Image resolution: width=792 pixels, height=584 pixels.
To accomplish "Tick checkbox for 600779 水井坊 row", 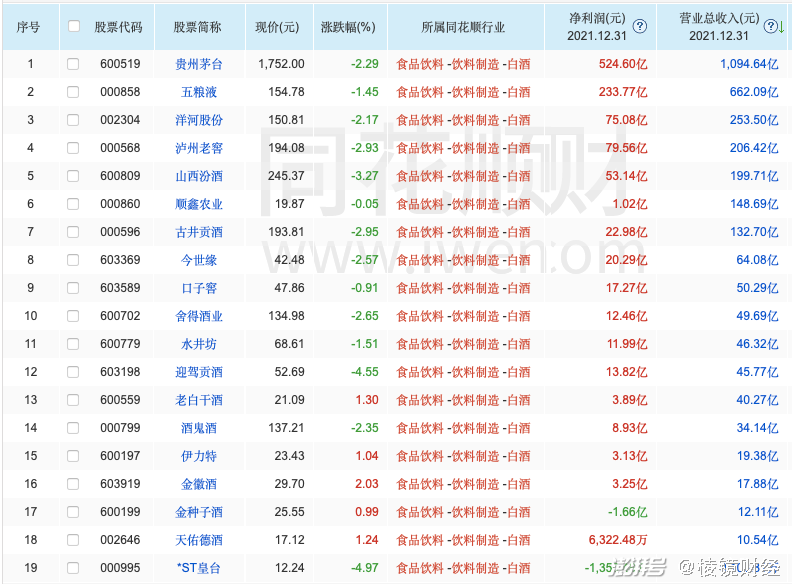I will click(x=73, y=344).
